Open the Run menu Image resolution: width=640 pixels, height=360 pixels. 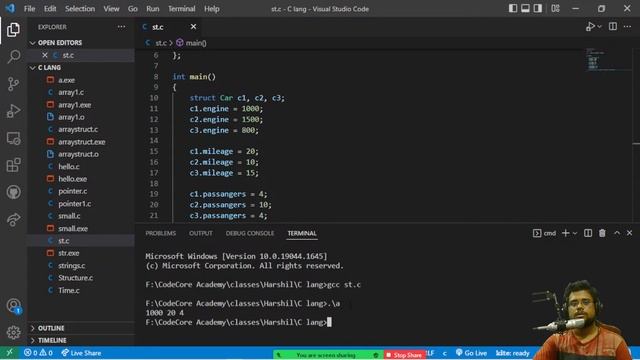point(153,9)
